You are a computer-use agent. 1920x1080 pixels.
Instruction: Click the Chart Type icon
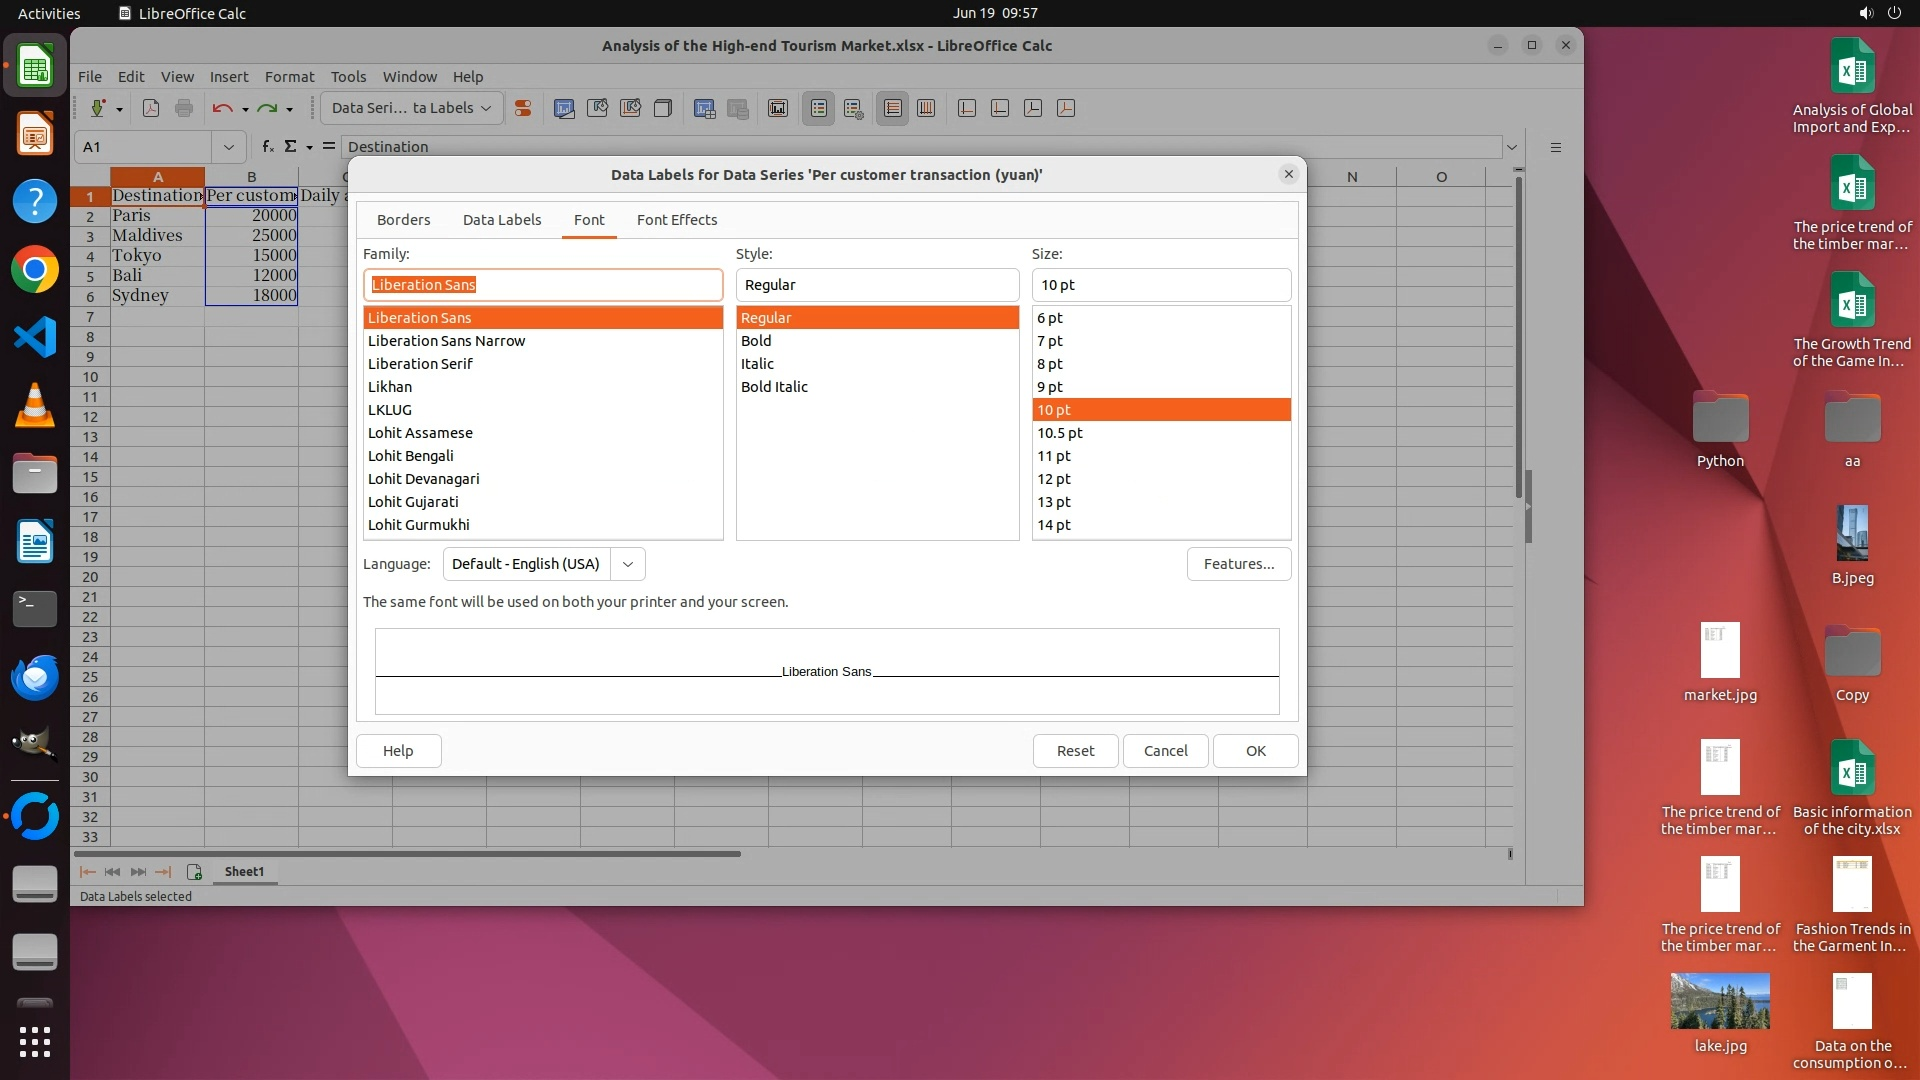click(x=564, y=108)
